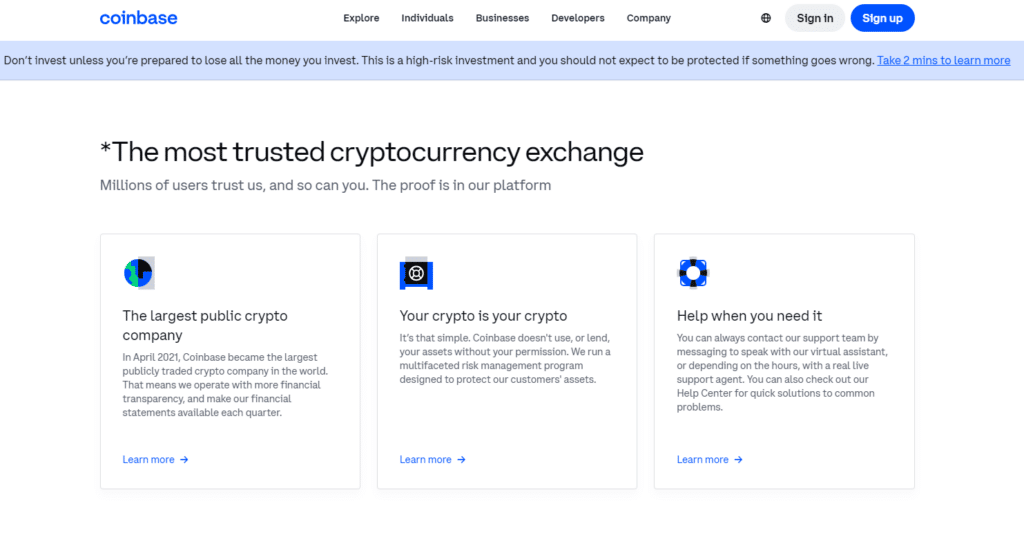1024x537 pixels.
Task: Open the language globe selector
Action: coord(766,18)
